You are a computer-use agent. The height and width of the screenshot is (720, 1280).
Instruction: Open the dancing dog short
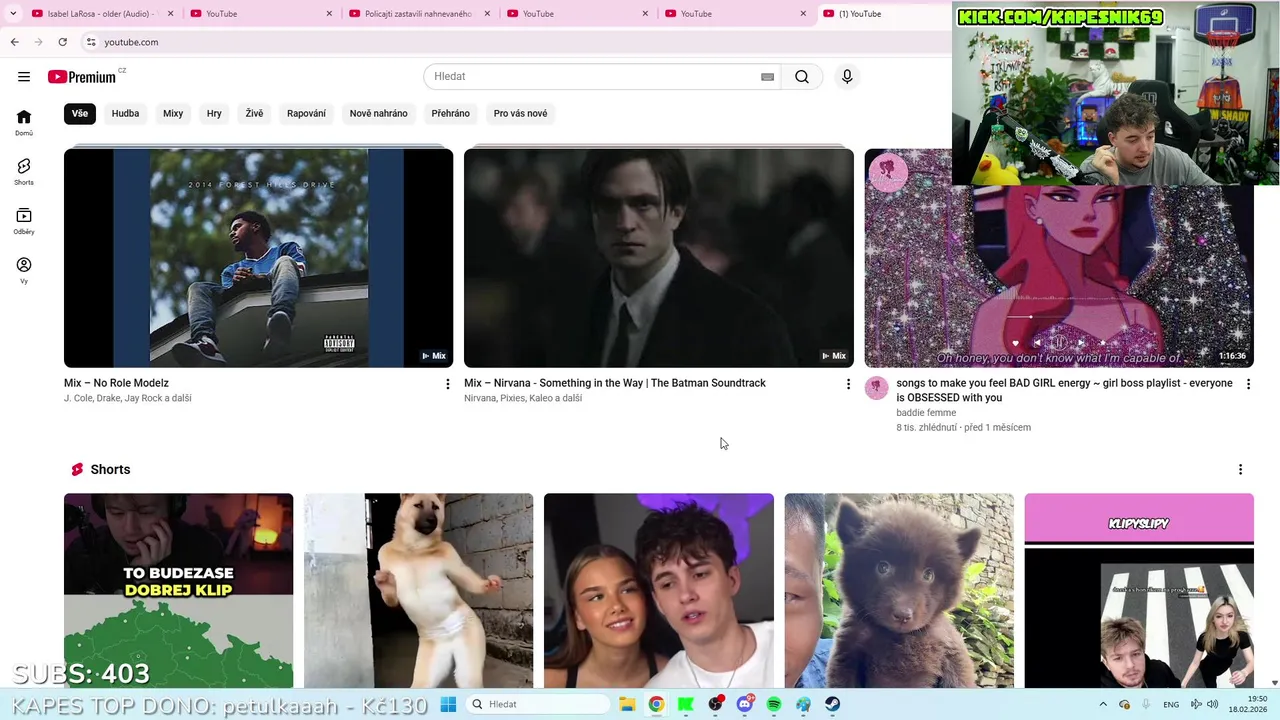[x=418, y=591]
